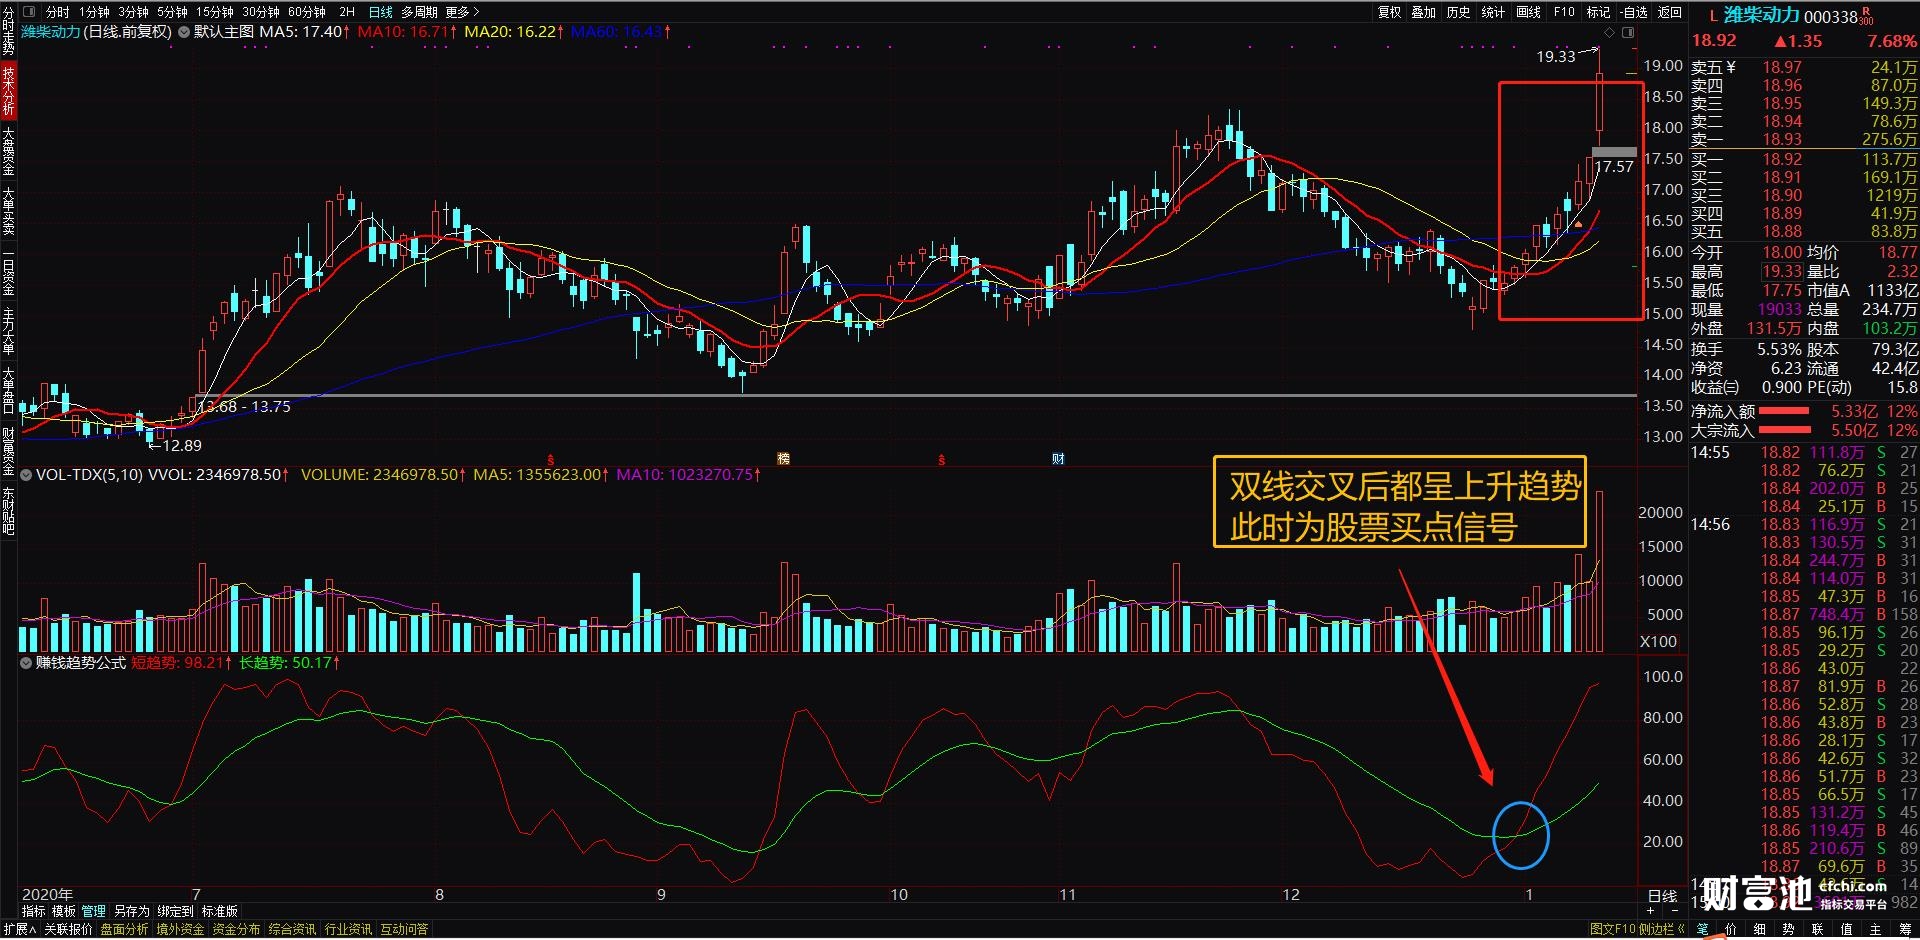Click the 笔 tab at bottom right
Viewport: 1920px width, 940px height.
click(1703, 929)
